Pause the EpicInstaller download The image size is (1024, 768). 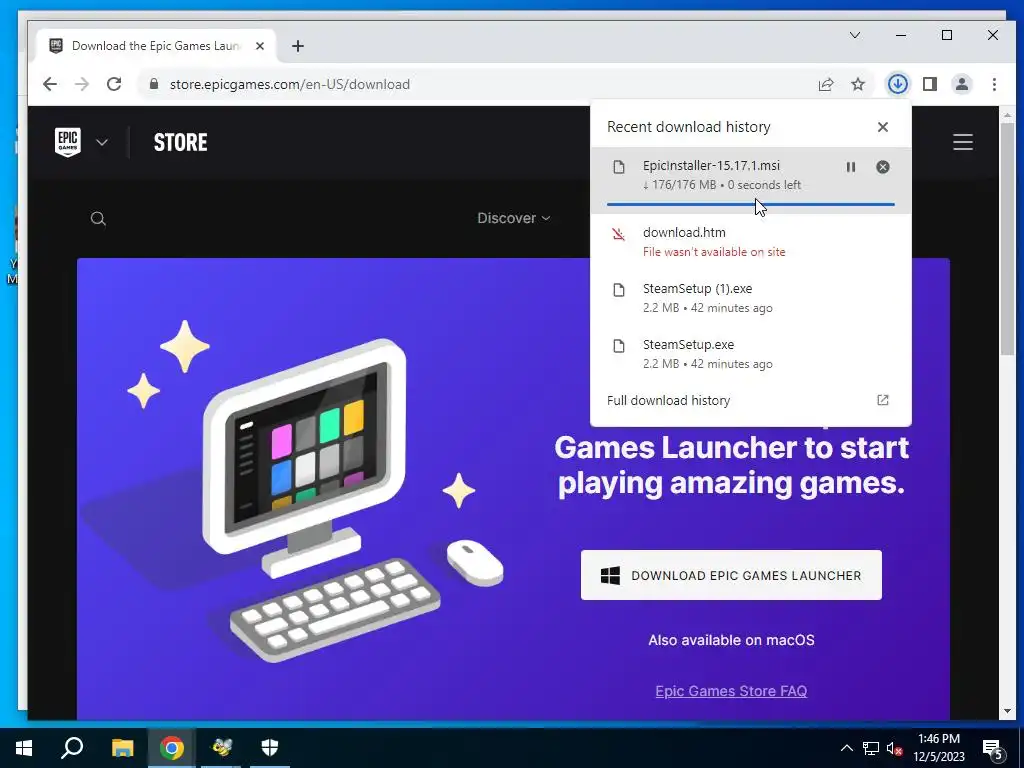[x=850, y=167]
